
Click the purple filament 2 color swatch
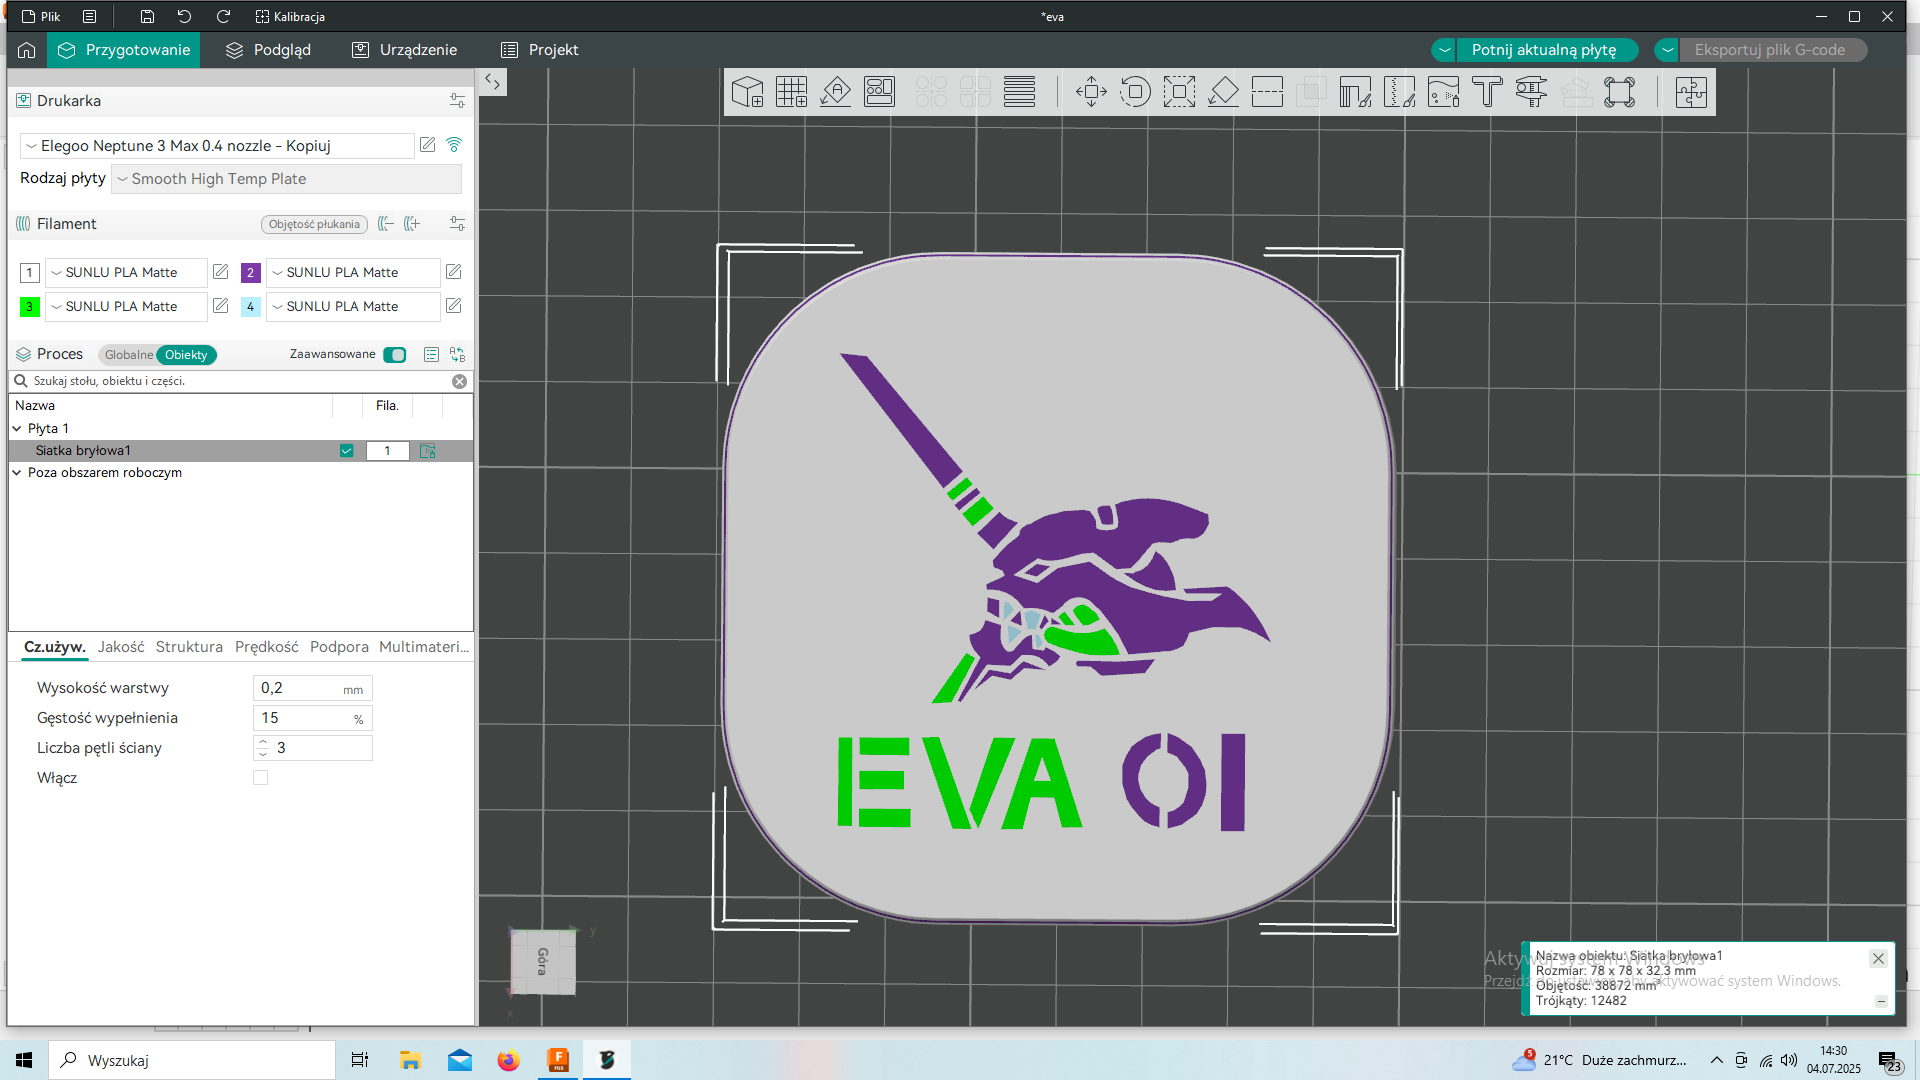250,272
